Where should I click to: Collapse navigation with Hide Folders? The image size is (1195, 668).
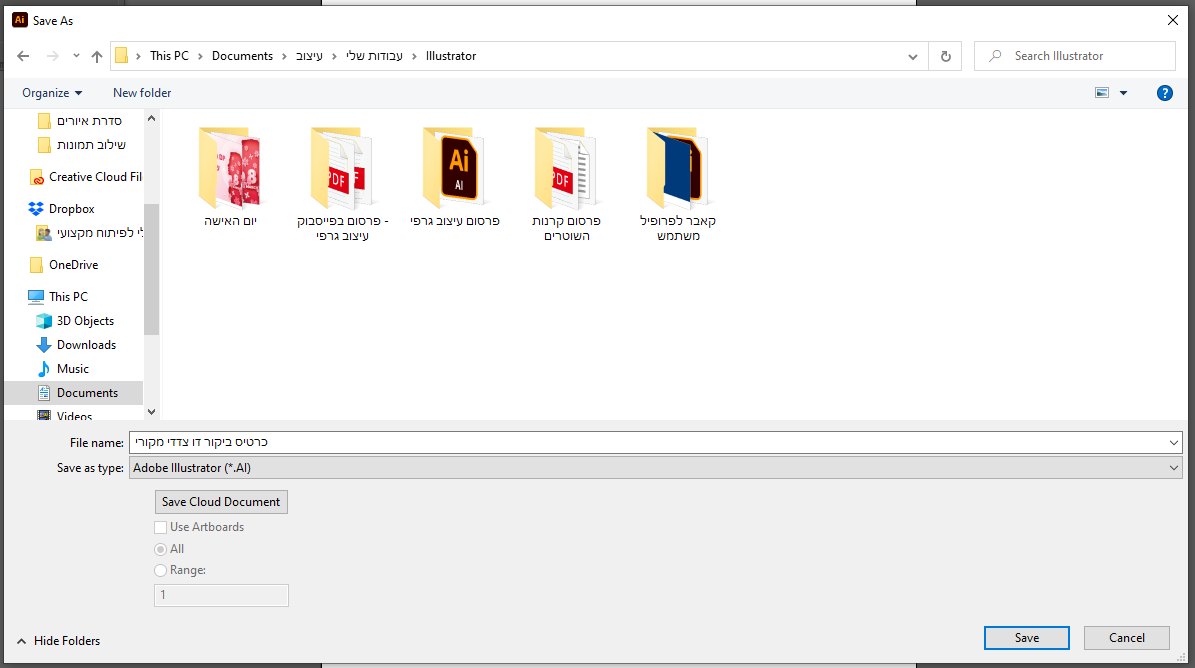tap(59, 641)
